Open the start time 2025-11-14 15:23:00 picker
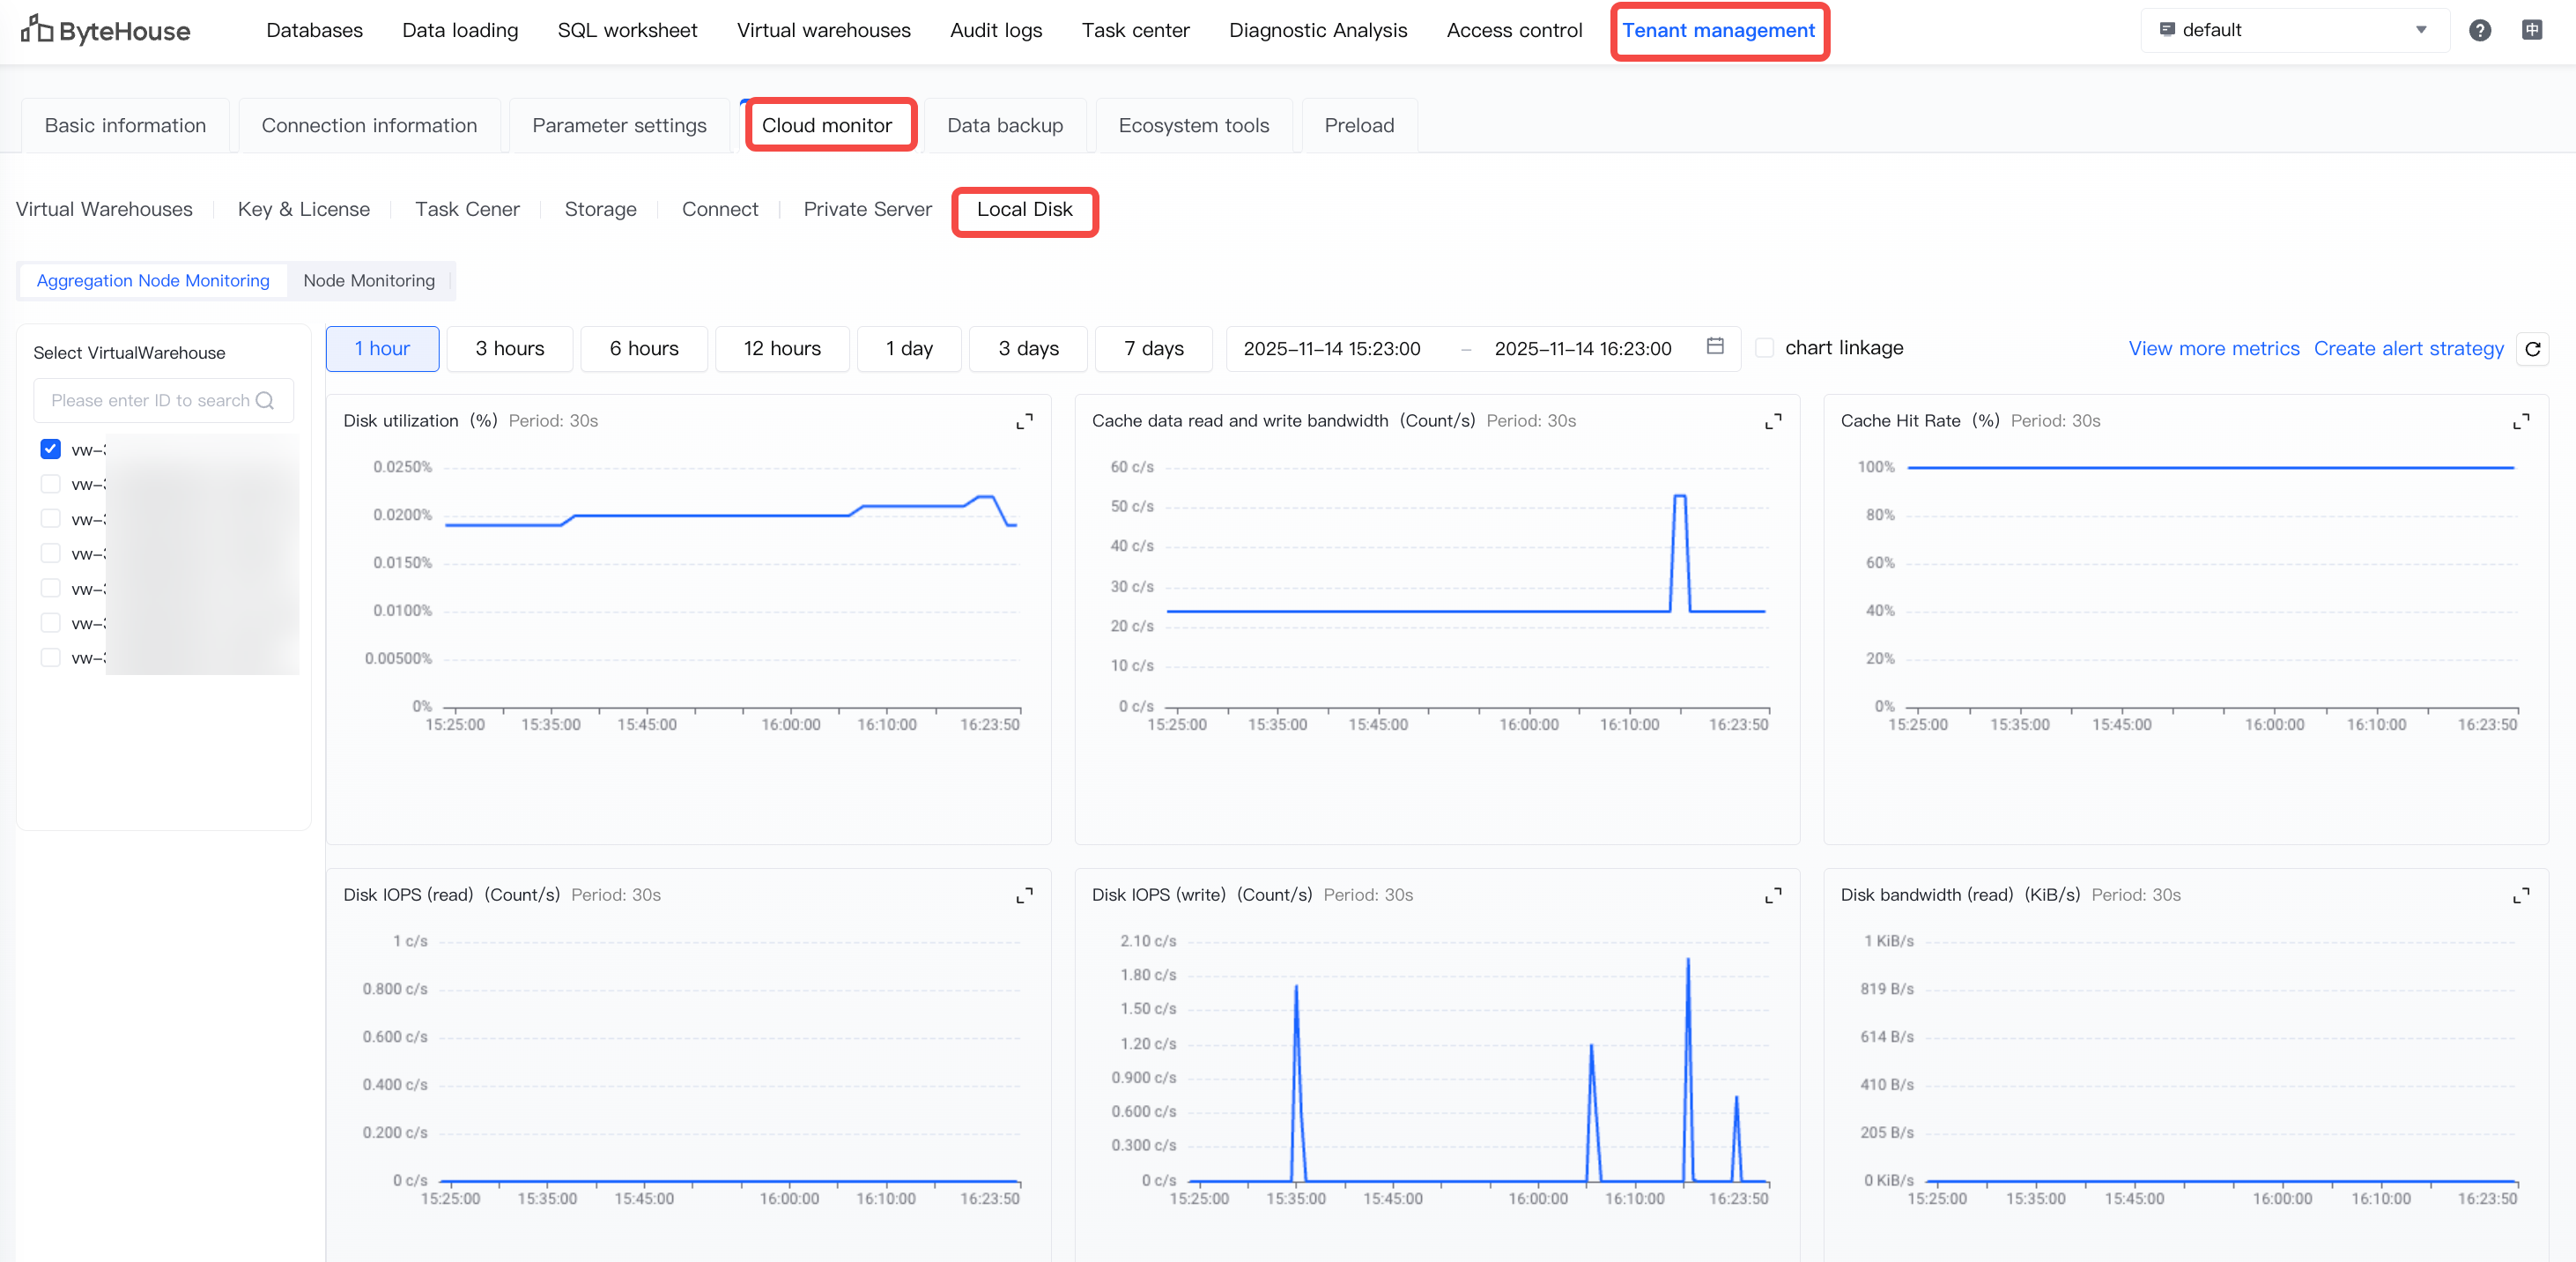Image resolution: width=2576 pixels, height=1262 pixels. 1331,349
